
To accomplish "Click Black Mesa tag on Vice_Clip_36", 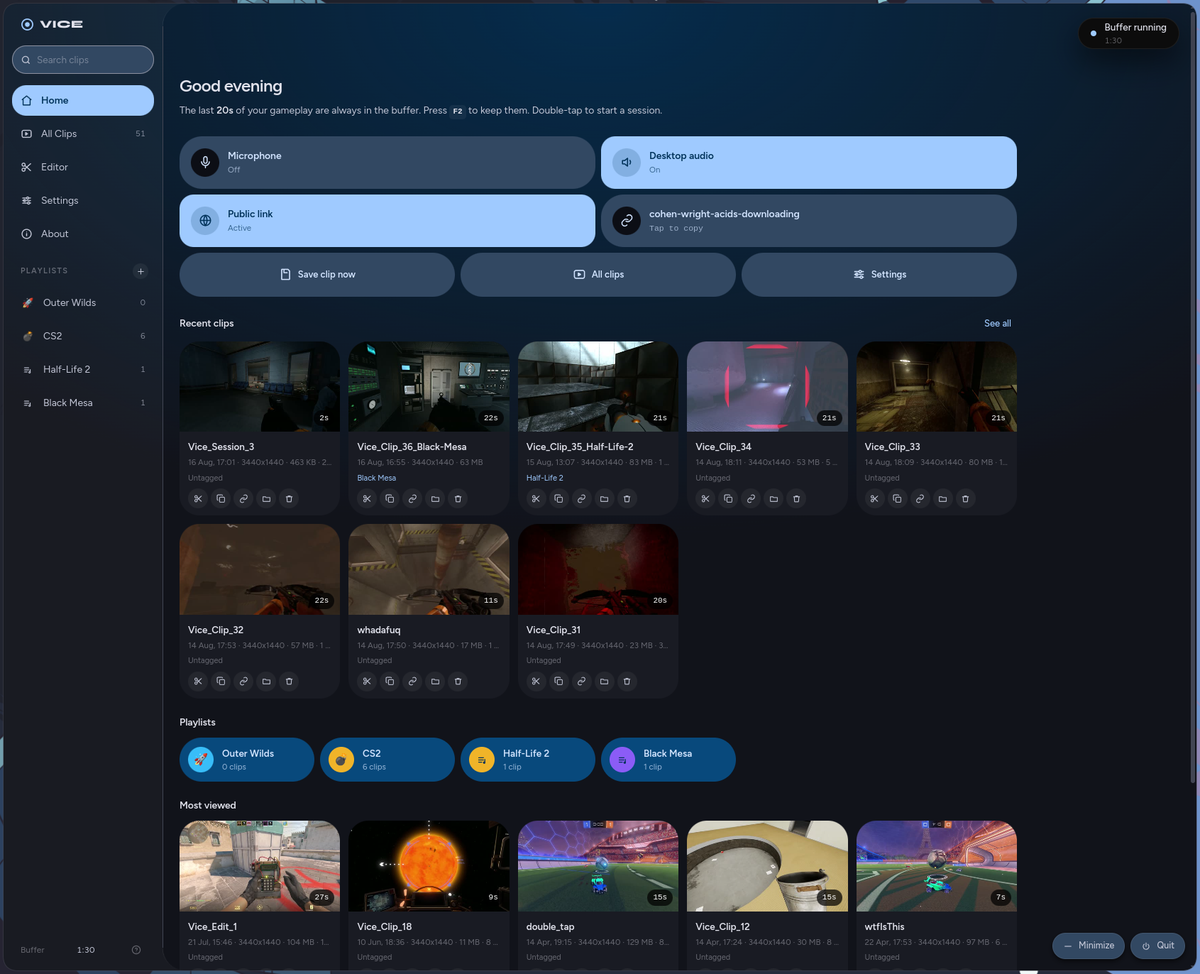I will (x=377, y=478).
